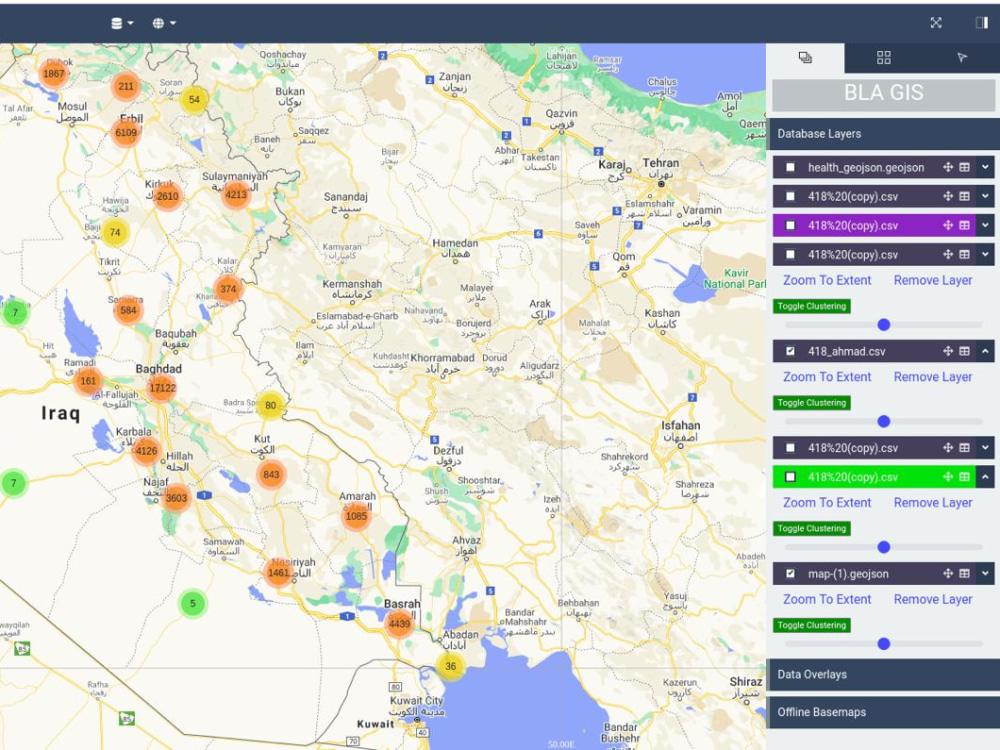
Task: Open the table icon on the green layer row
Action: click(x=964, y=476)
